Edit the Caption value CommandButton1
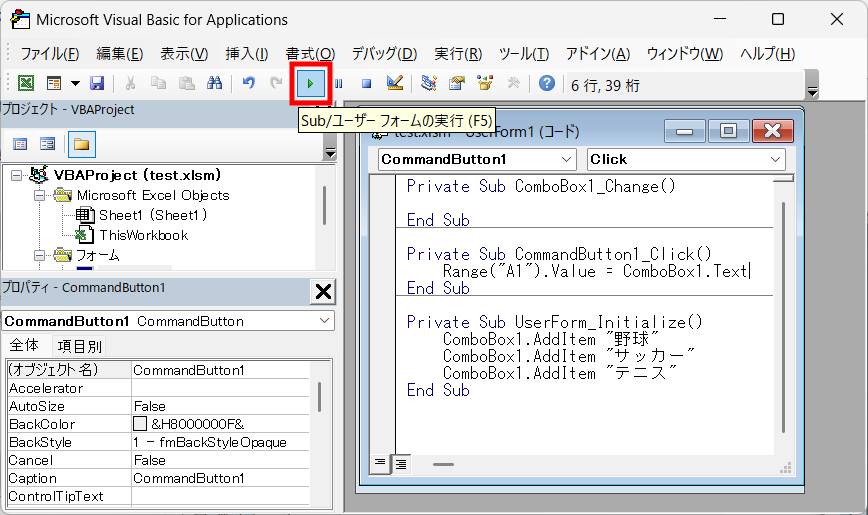This screenshot has width=868, height=515. pyautogui.click(x=220, y=478)
